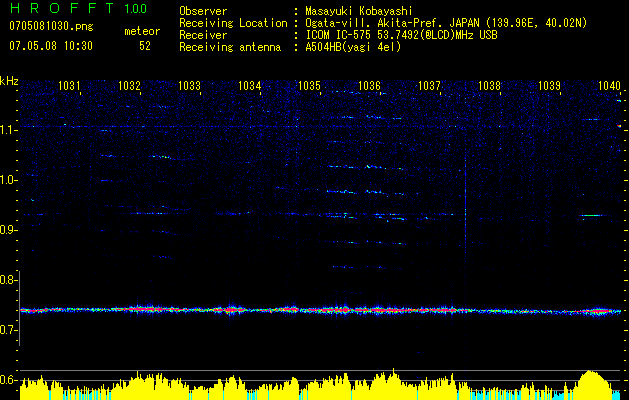Click the 1034 time marker
This screenshot has height=400, width=629.
tap(250, 85)
